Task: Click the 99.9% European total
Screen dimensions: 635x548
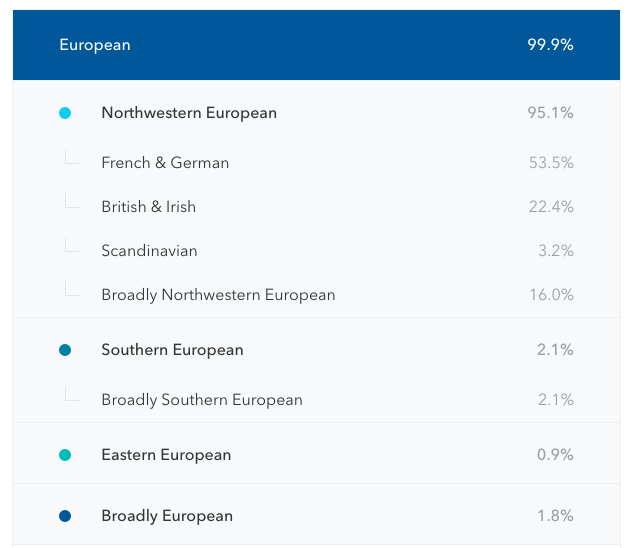Action: (x=550, y=45)
